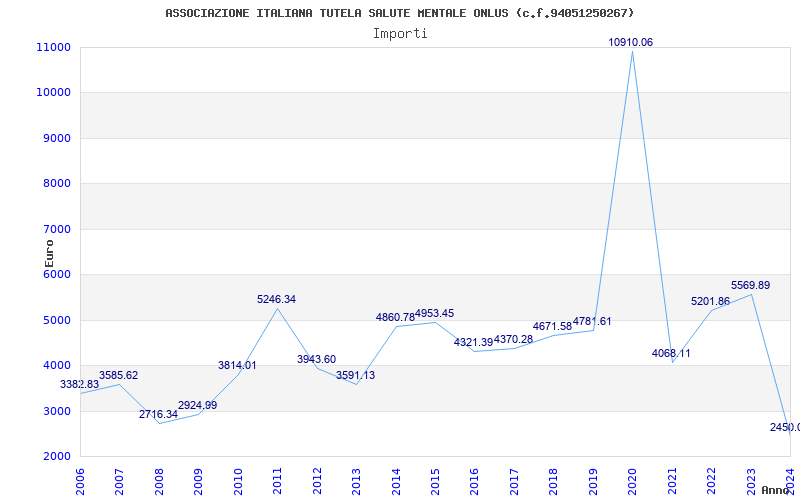Select the 3000 y-axis tick label
Viewport: 800px width, 500px height.
(56, 411)
